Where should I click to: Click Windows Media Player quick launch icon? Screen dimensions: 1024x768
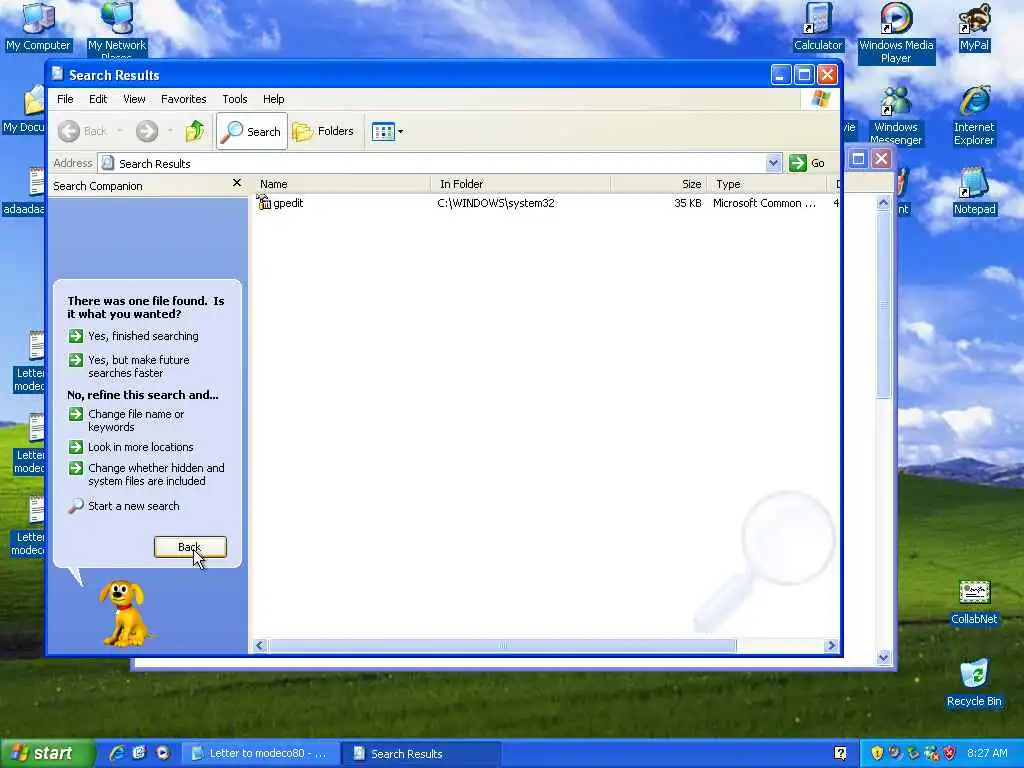coord(162,753)
